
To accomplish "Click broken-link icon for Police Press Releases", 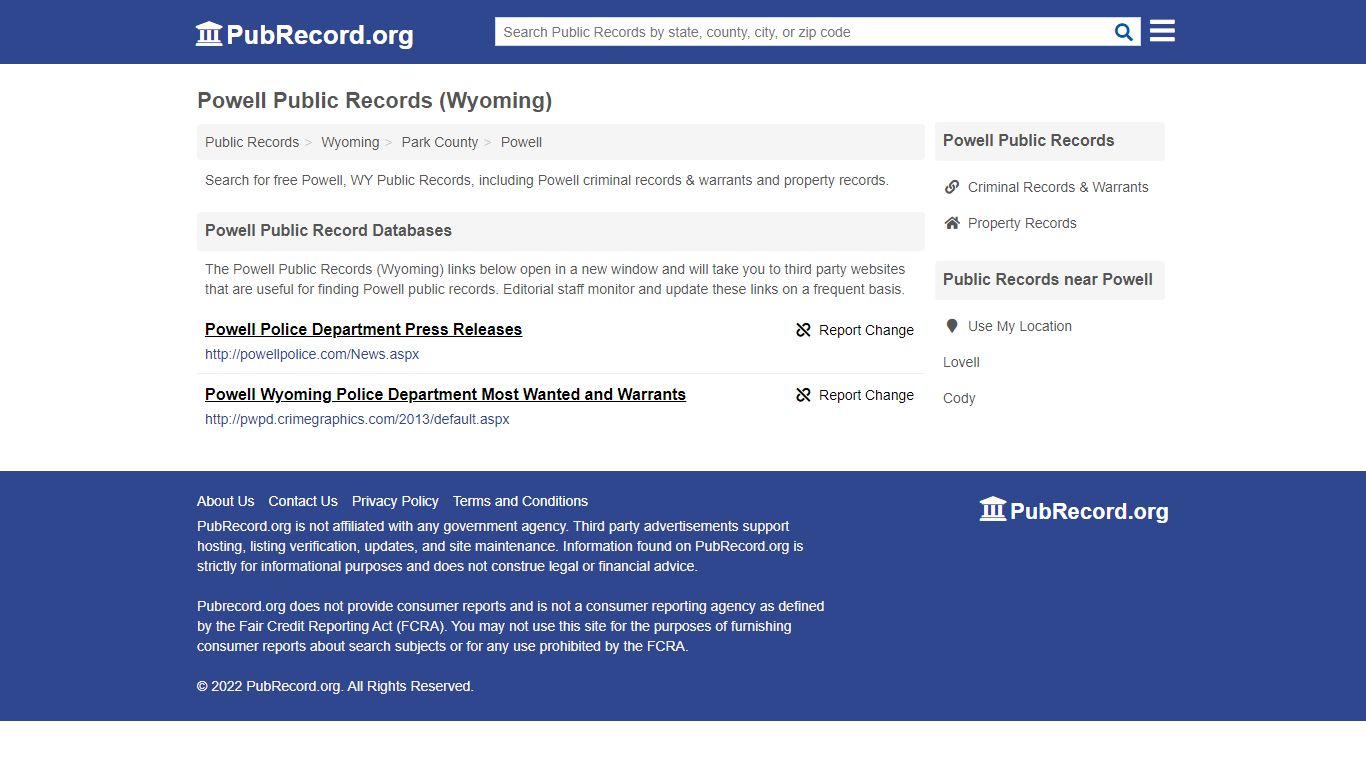I will (x=803, y=330).
